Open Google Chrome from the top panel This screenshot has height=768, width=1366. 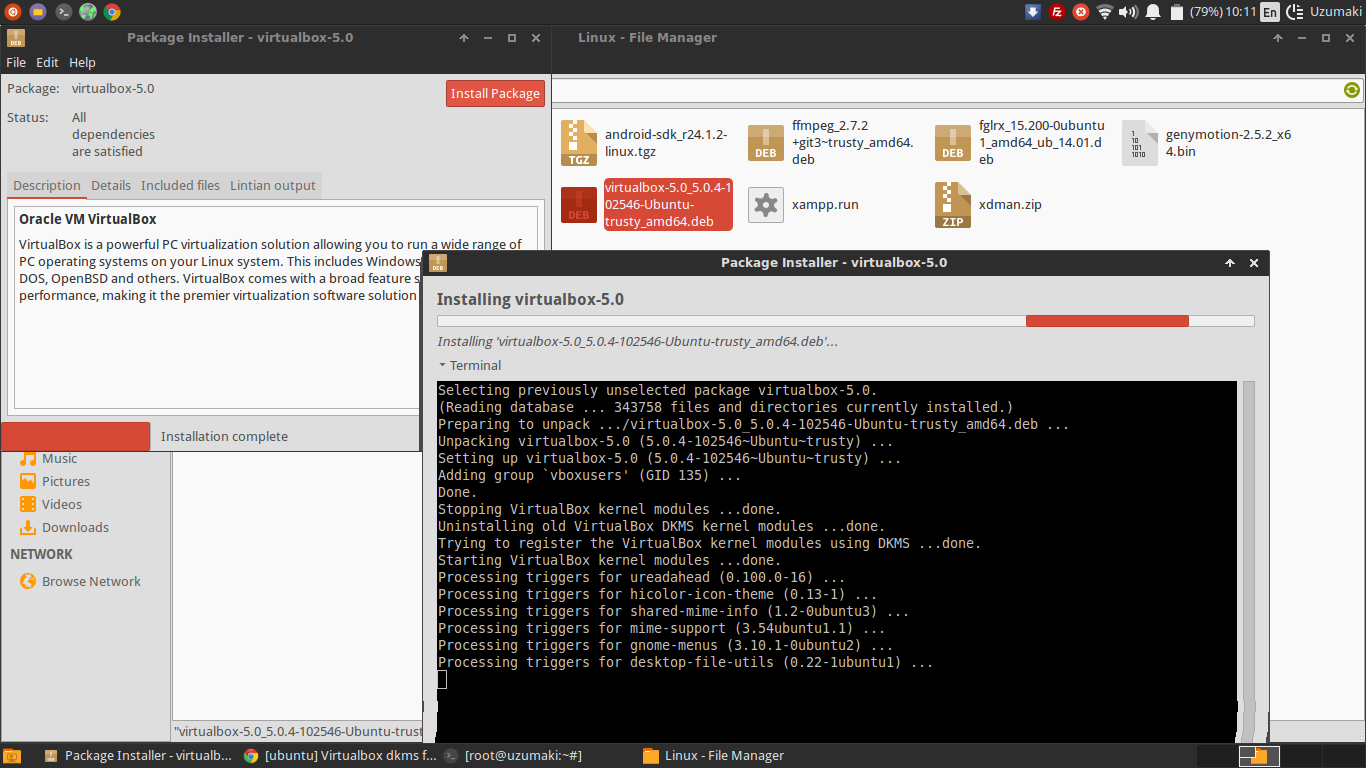[x=112, y=12]
